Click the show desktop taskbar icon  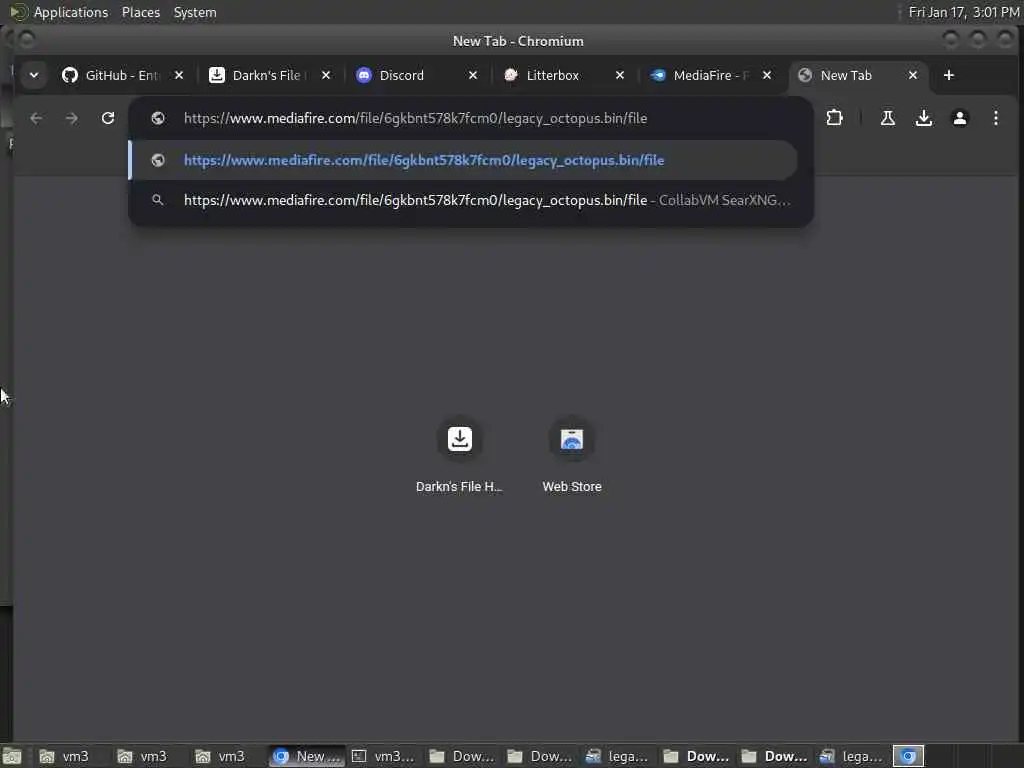(x=12, y=756)
